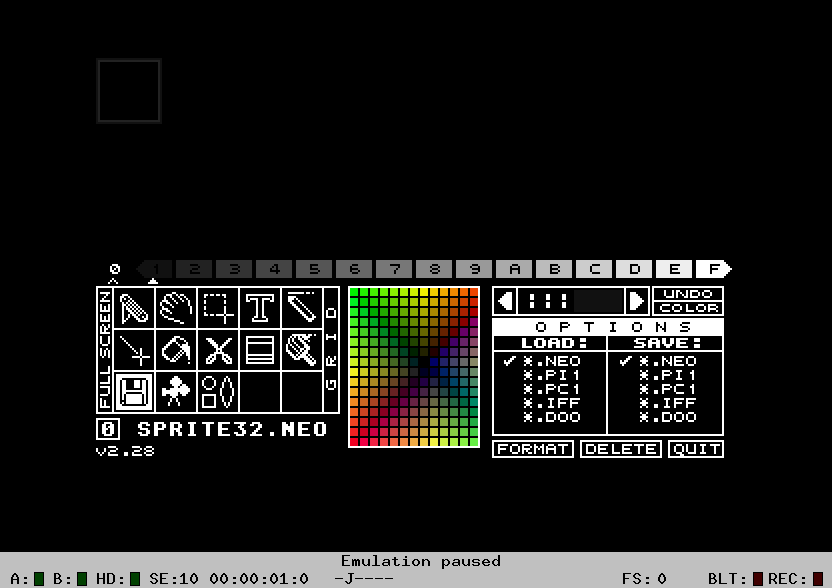
Task: Select the Paint bucket fill tool
Action: pos(176,350)
